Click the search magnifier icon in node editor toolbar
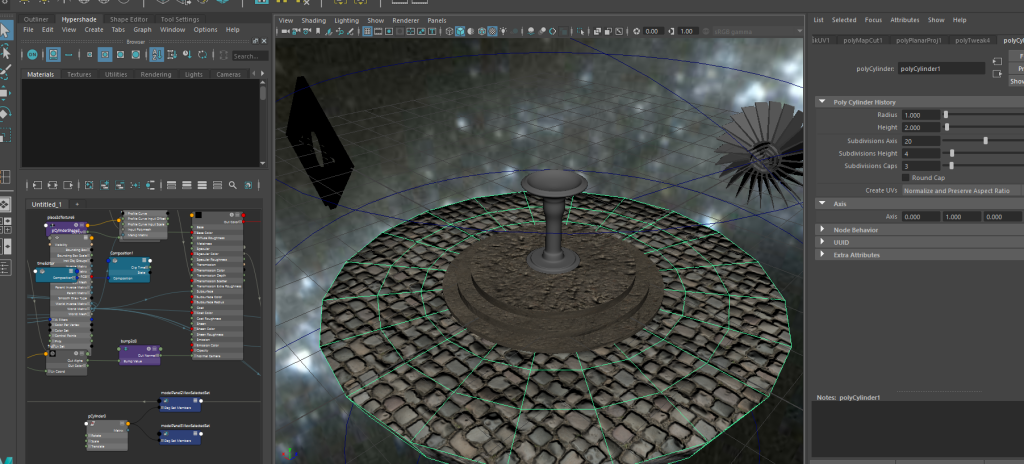 click(x=232, y=185)
